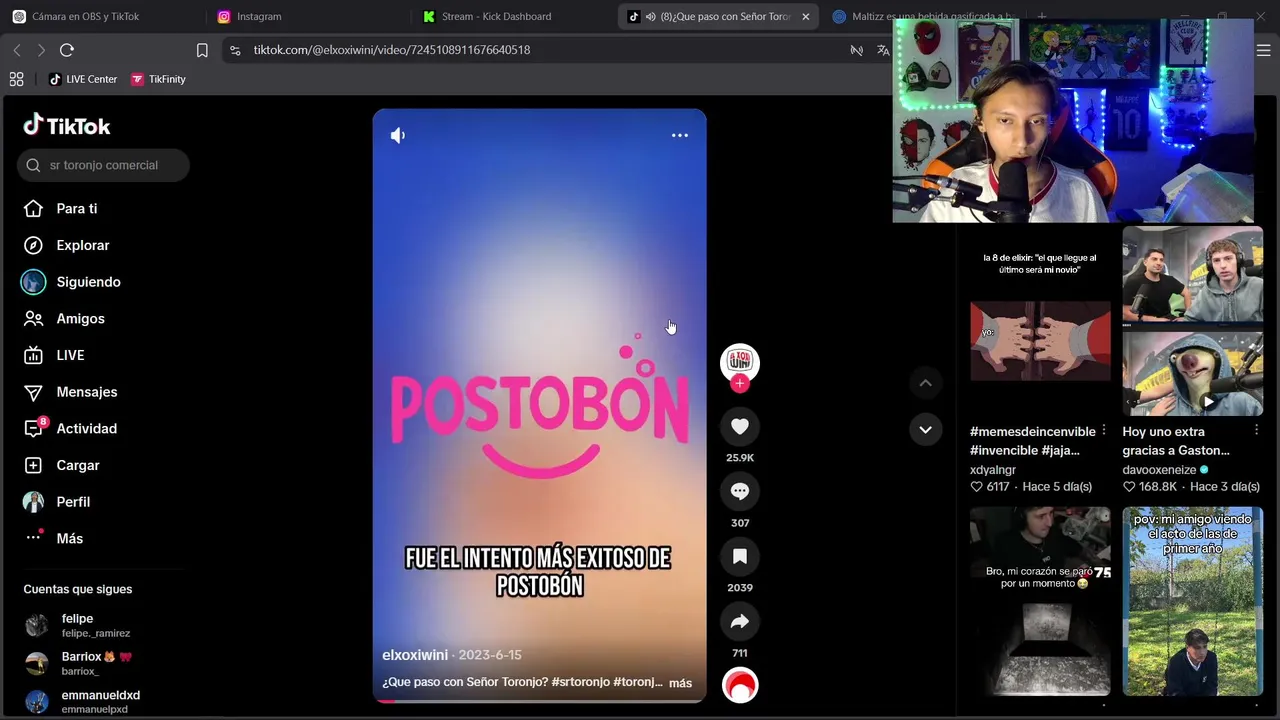Save the video with the bookmark icon

pyautogui.click(x=740, y=557)
